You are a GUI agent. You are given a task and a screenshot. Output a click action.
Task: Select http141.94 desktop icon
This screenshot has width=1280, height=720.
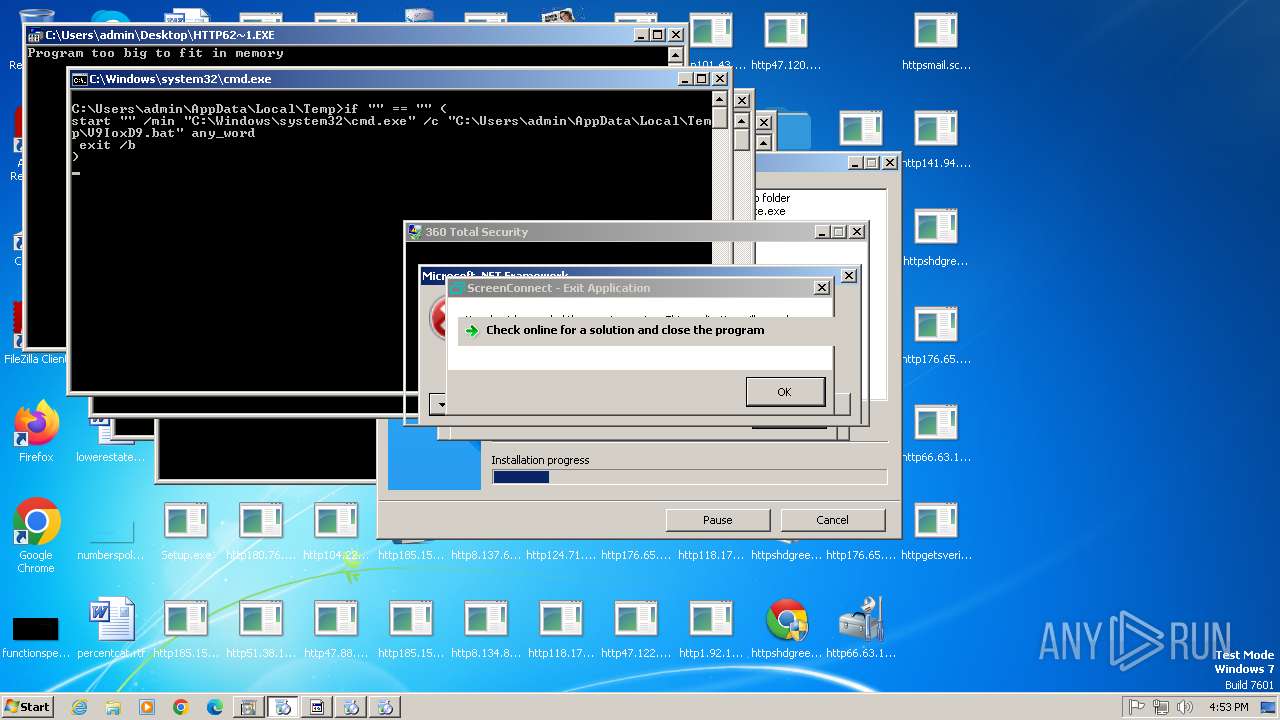tap(936, 140)
